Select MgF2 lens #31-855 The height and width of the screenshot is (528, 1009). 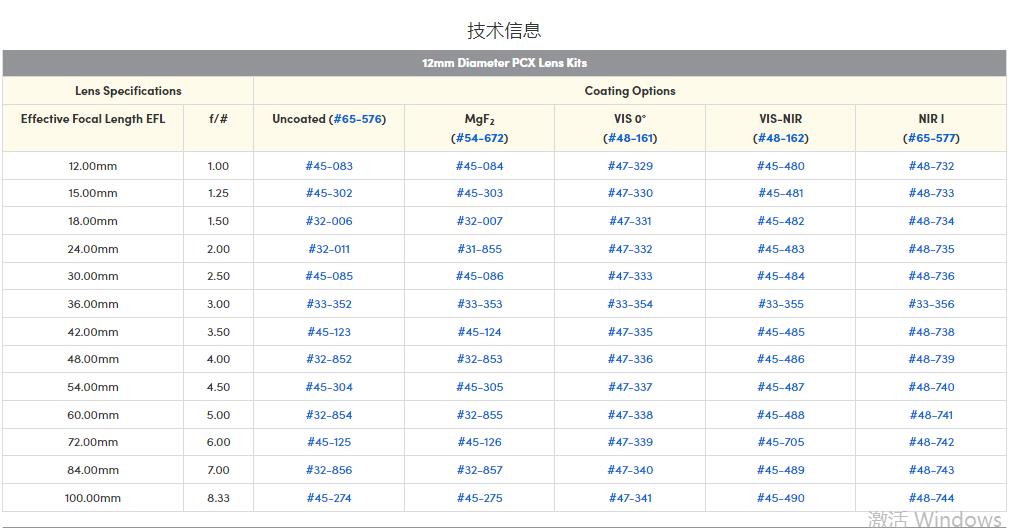(479, 249)
